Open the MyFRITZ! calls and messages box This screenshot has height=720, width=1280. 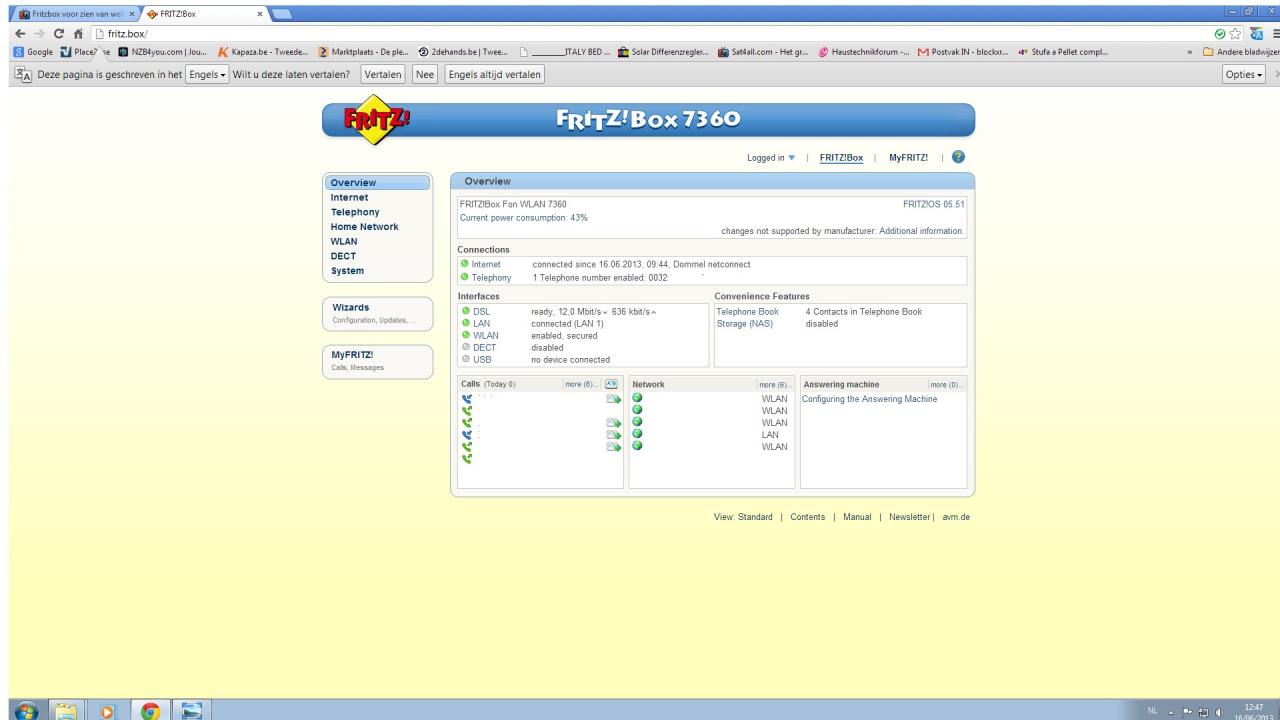pyautogui.click(x=378, y=360)
